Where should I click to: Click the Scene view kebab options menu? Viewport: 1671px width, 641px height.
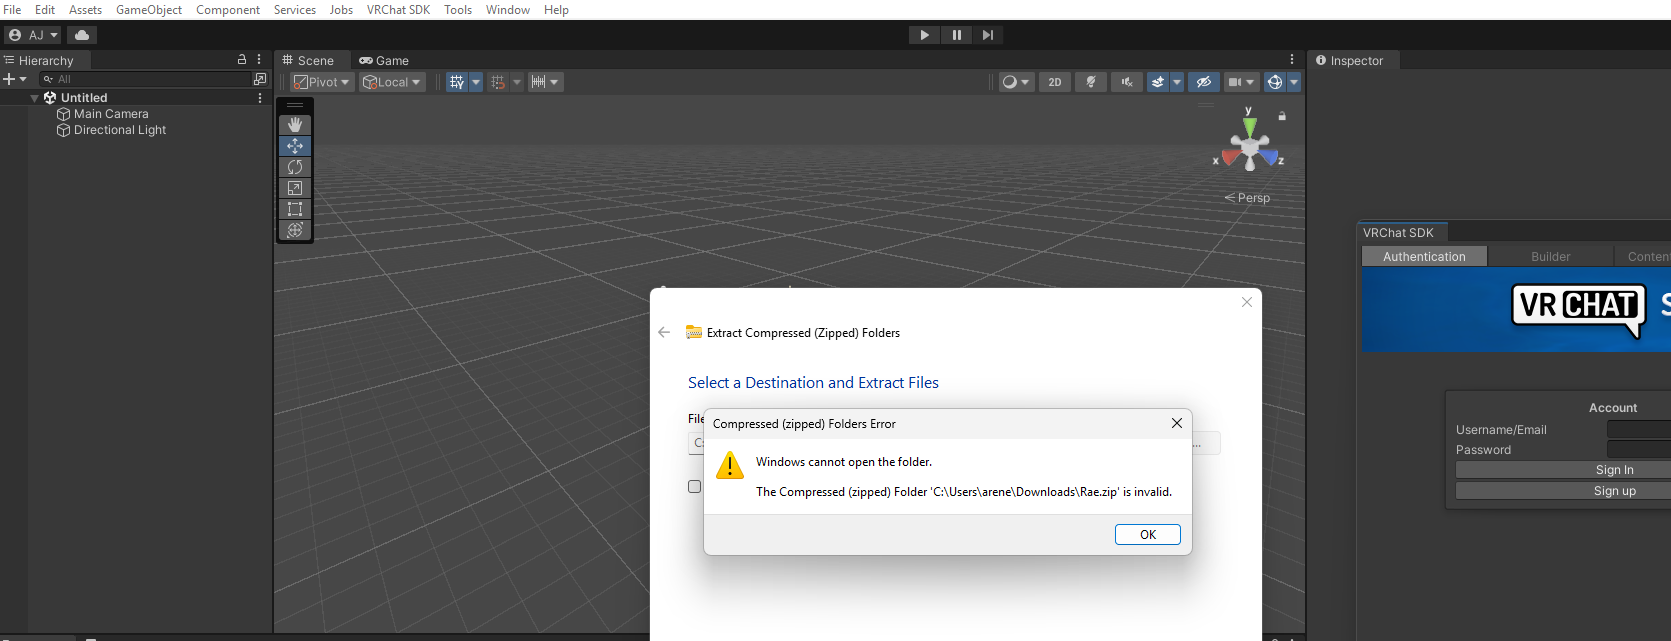1292,60
